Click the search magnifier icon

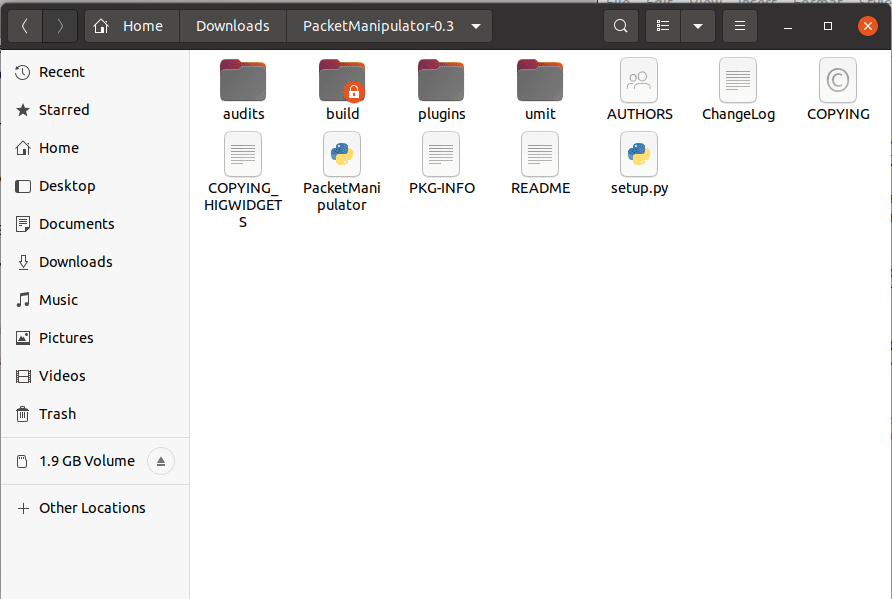click(621, 26)
